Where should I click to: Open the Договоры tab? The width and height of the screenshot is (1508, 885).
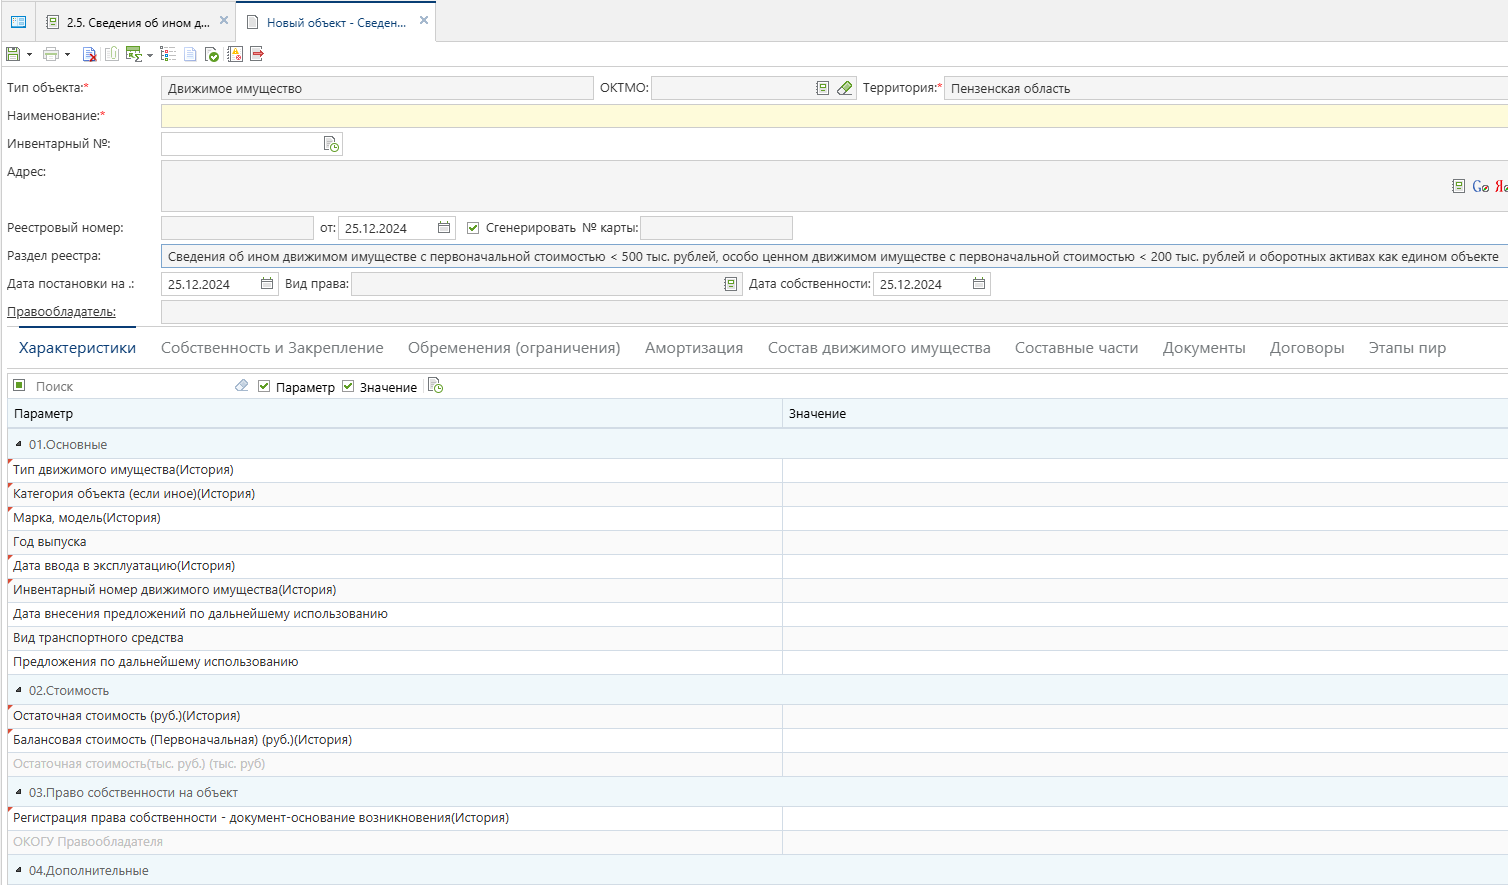tap(1307, 348)
